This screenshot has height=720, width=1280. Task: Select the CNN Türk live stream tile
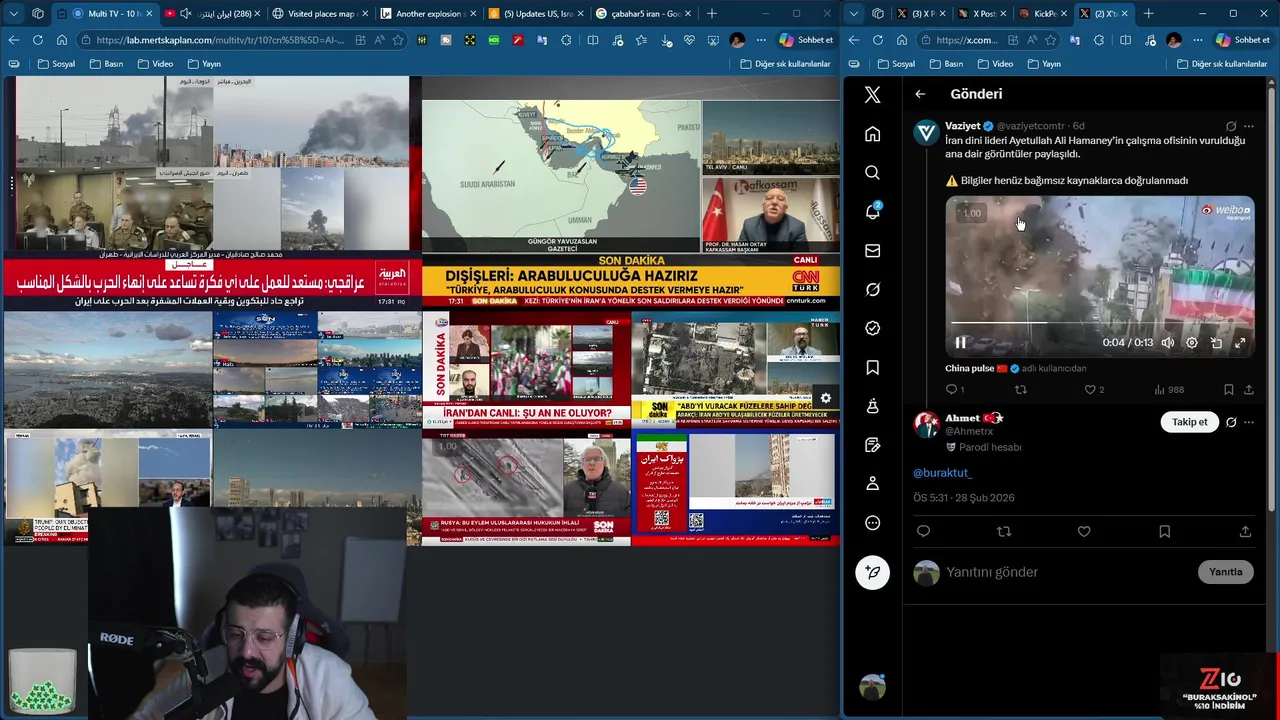pos(631,193)
